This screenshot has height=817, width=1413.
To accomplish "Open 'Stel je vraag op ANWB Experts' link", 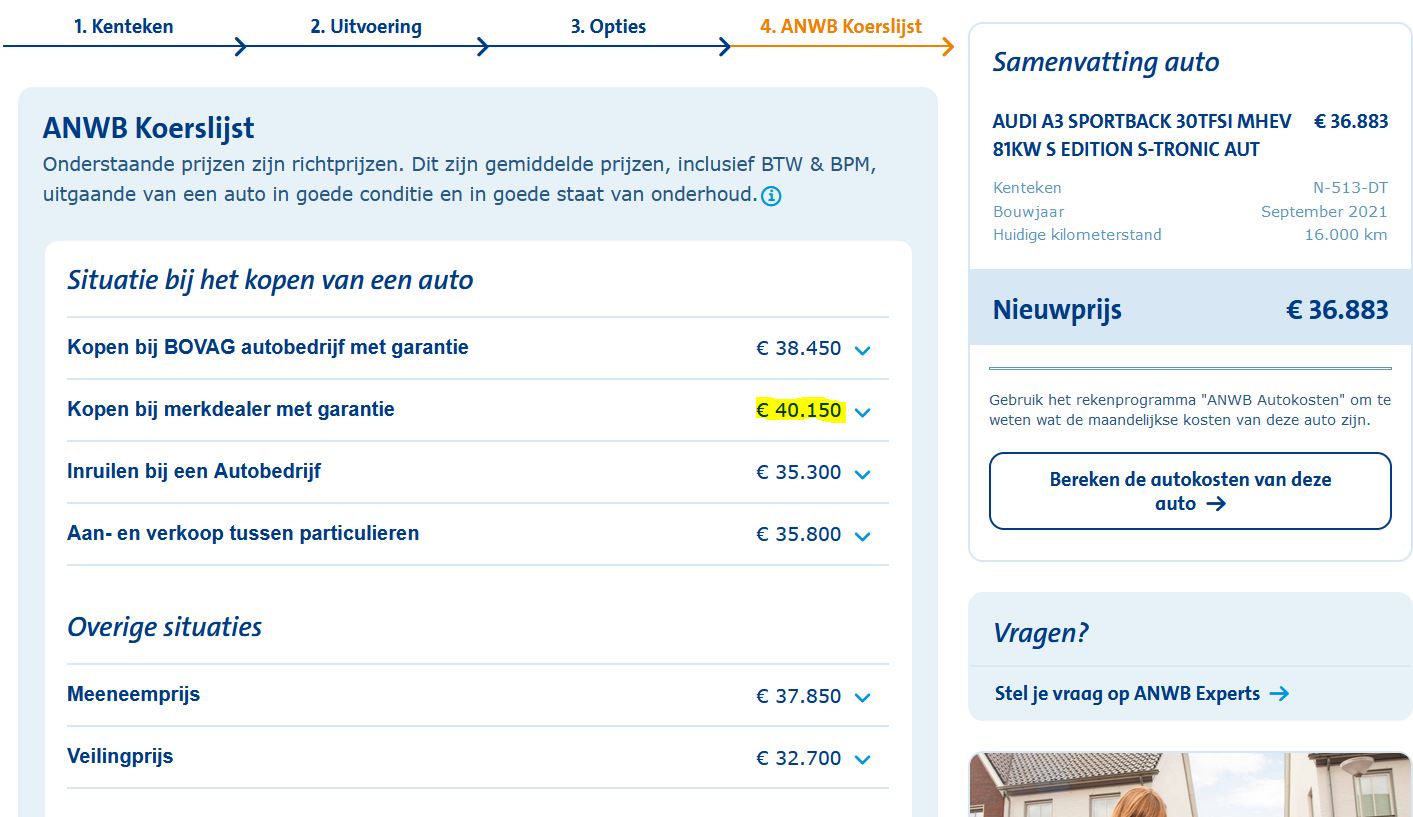I will (1127, 693).
